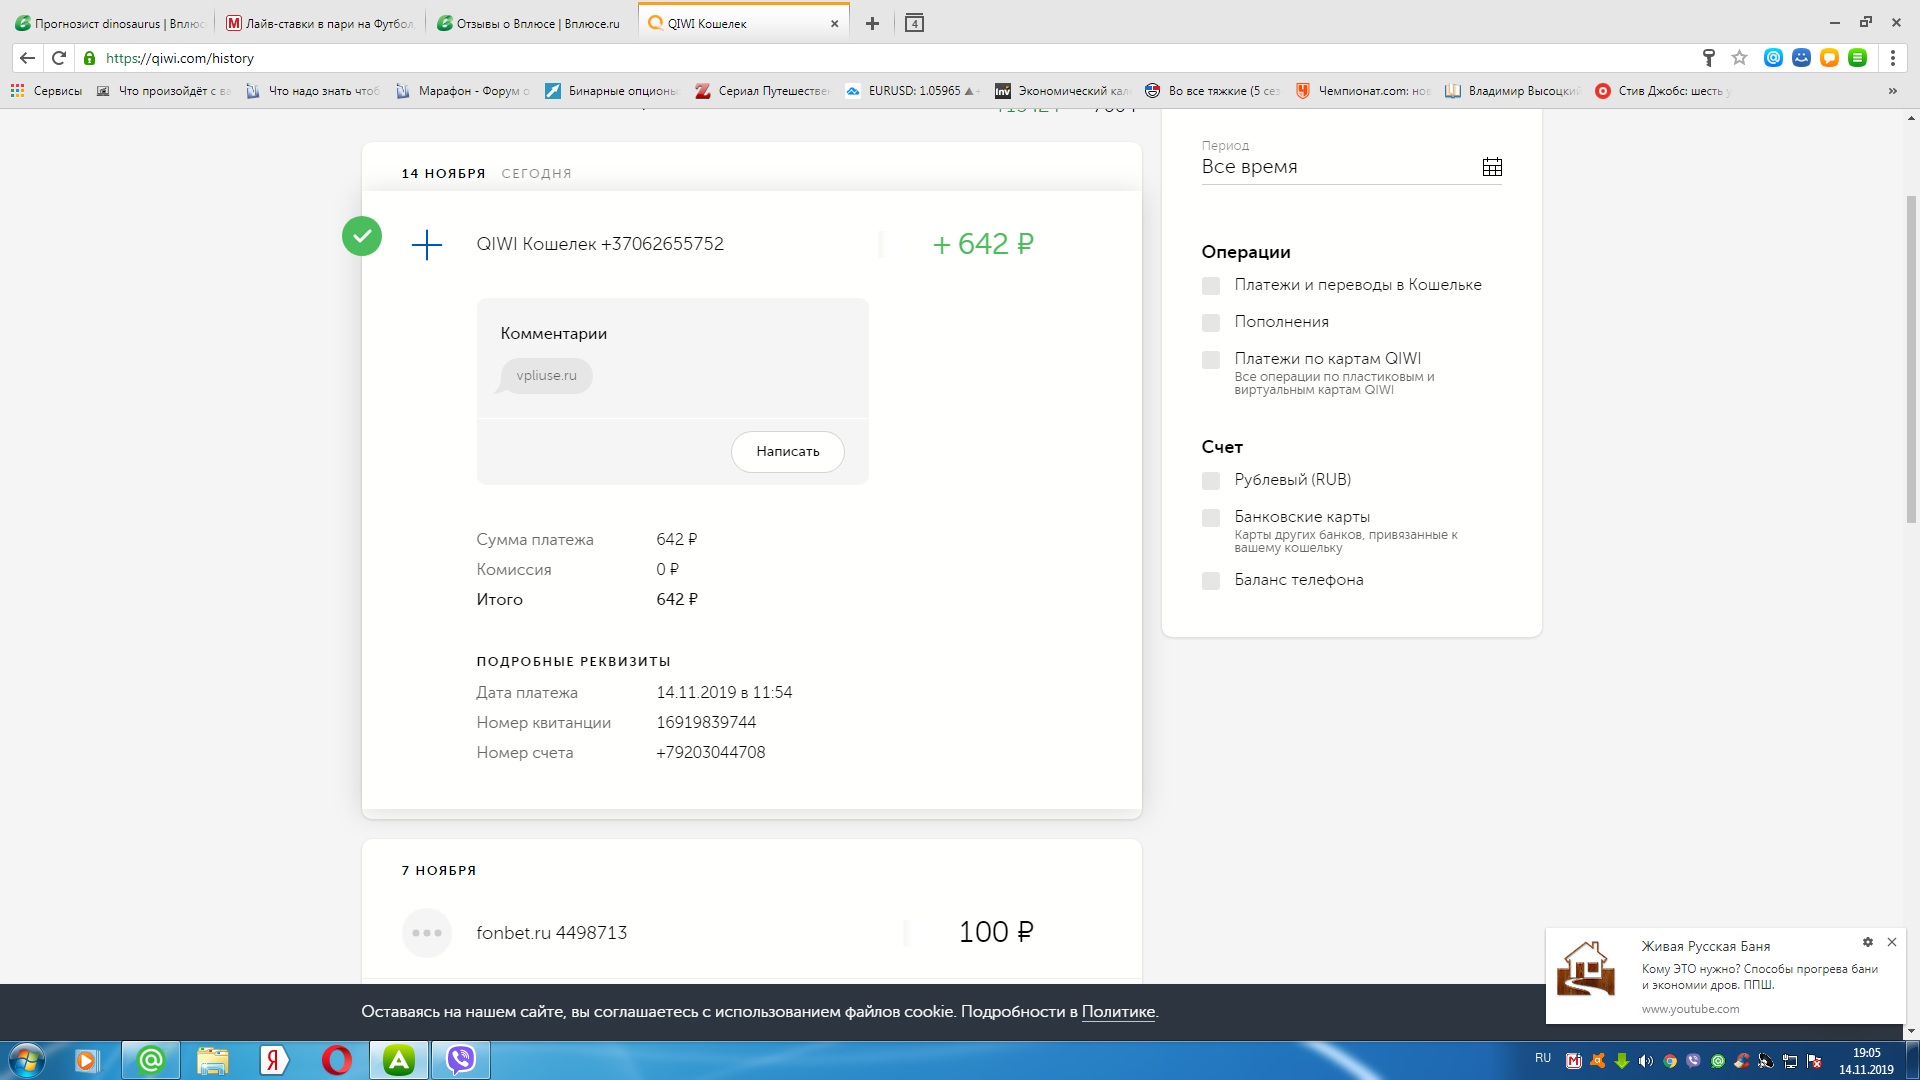This screenshot has width=1920, height=1080.
Task: Open Бинарные опционы bookmark
Action: pyautogui.click(x=612, y=91)
